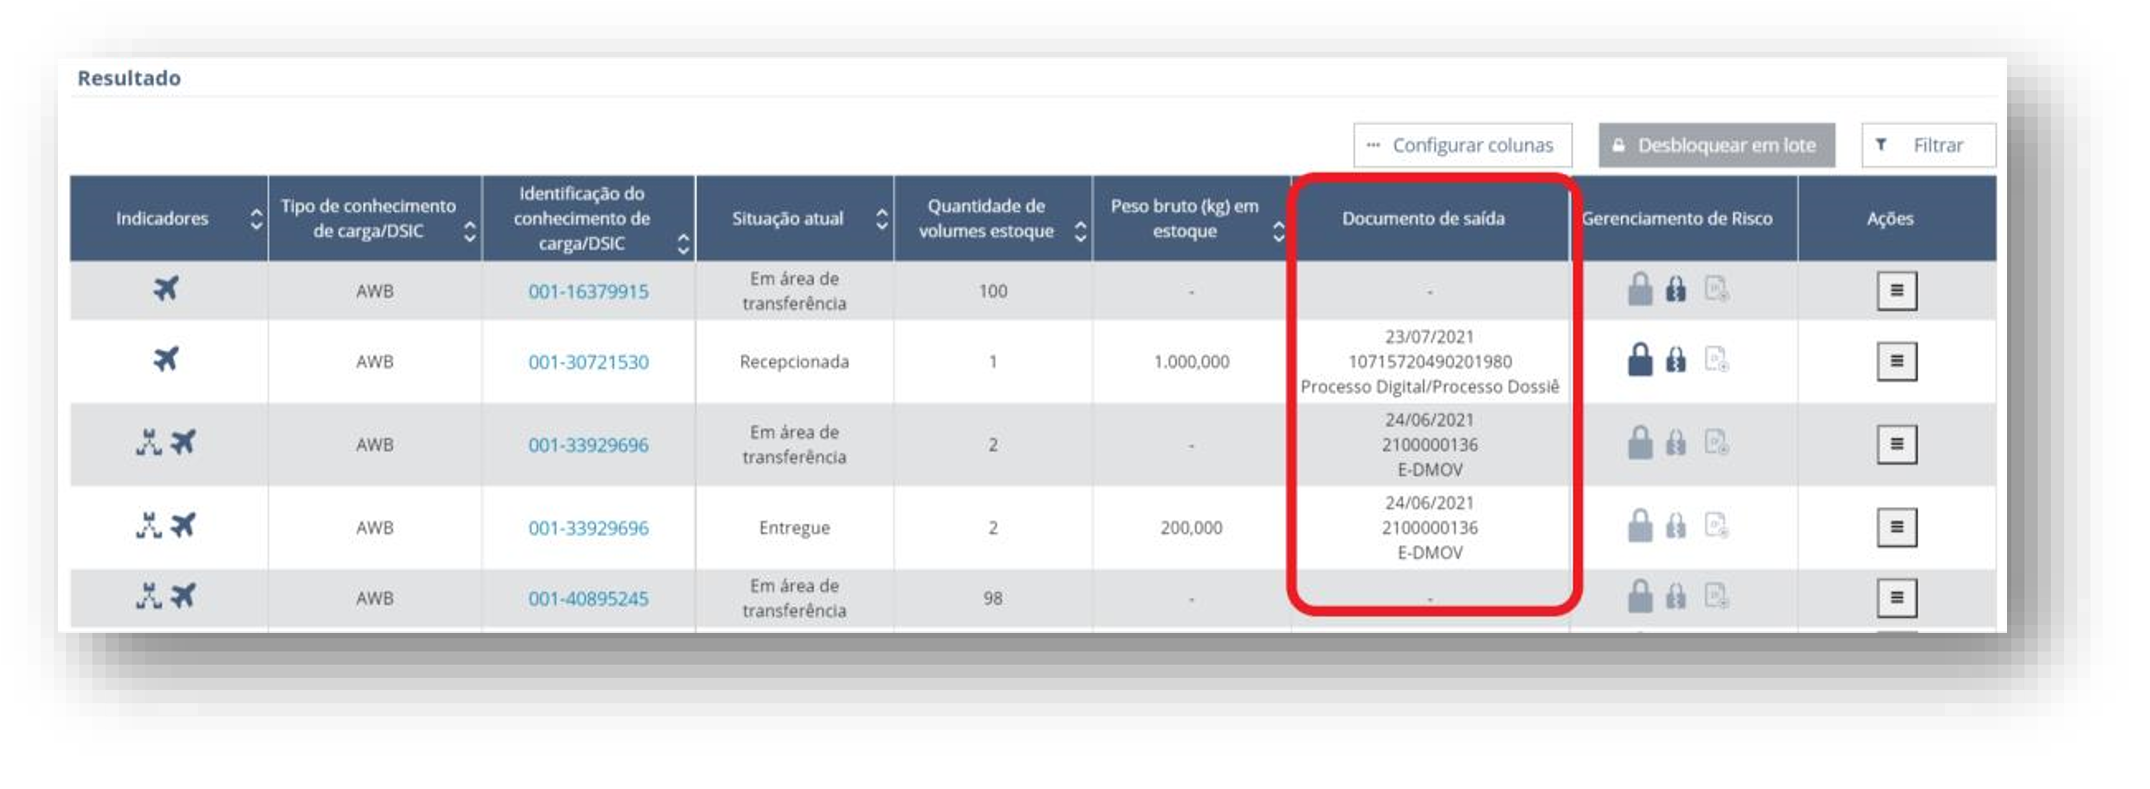Viewport: 2150px width, 789px height.
Task: Sort by Situação atual column arrows
Action: [x=881, y=219]
